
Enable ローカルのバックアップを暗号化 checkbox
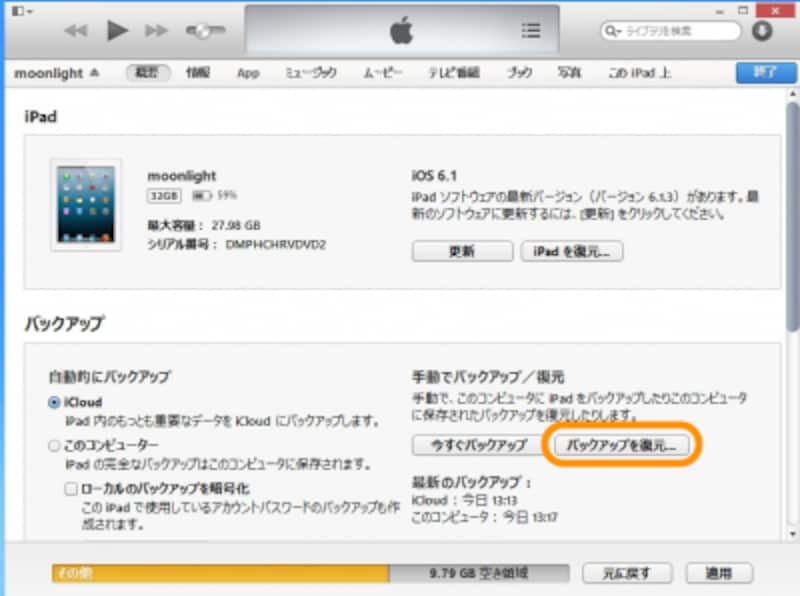(x=70, y=486)
